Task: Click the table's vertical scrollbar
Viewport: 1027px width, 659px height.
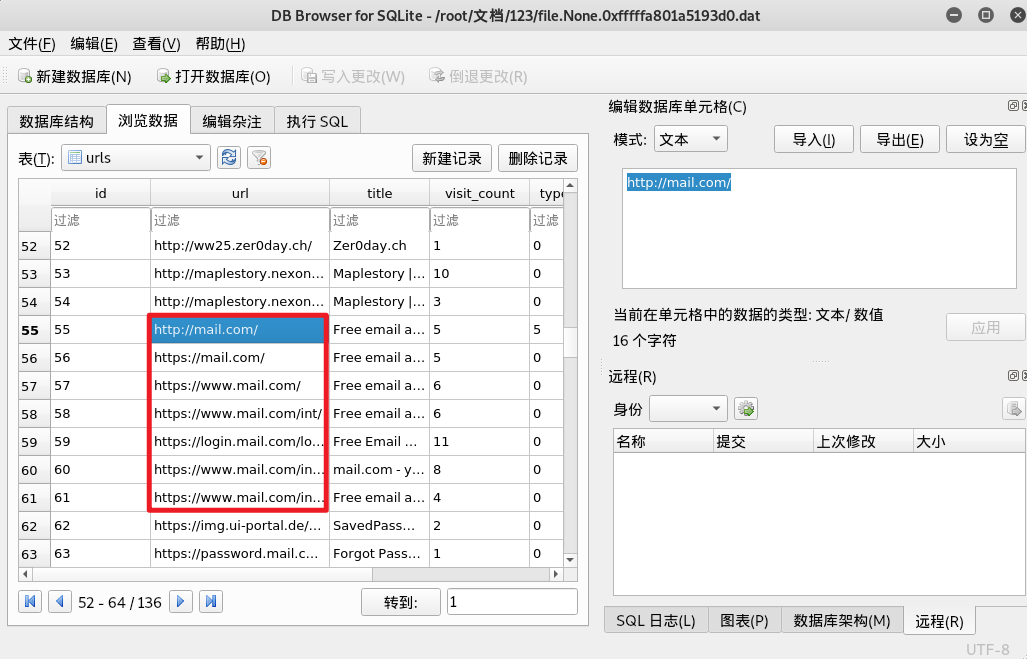Action: point(570,400)
